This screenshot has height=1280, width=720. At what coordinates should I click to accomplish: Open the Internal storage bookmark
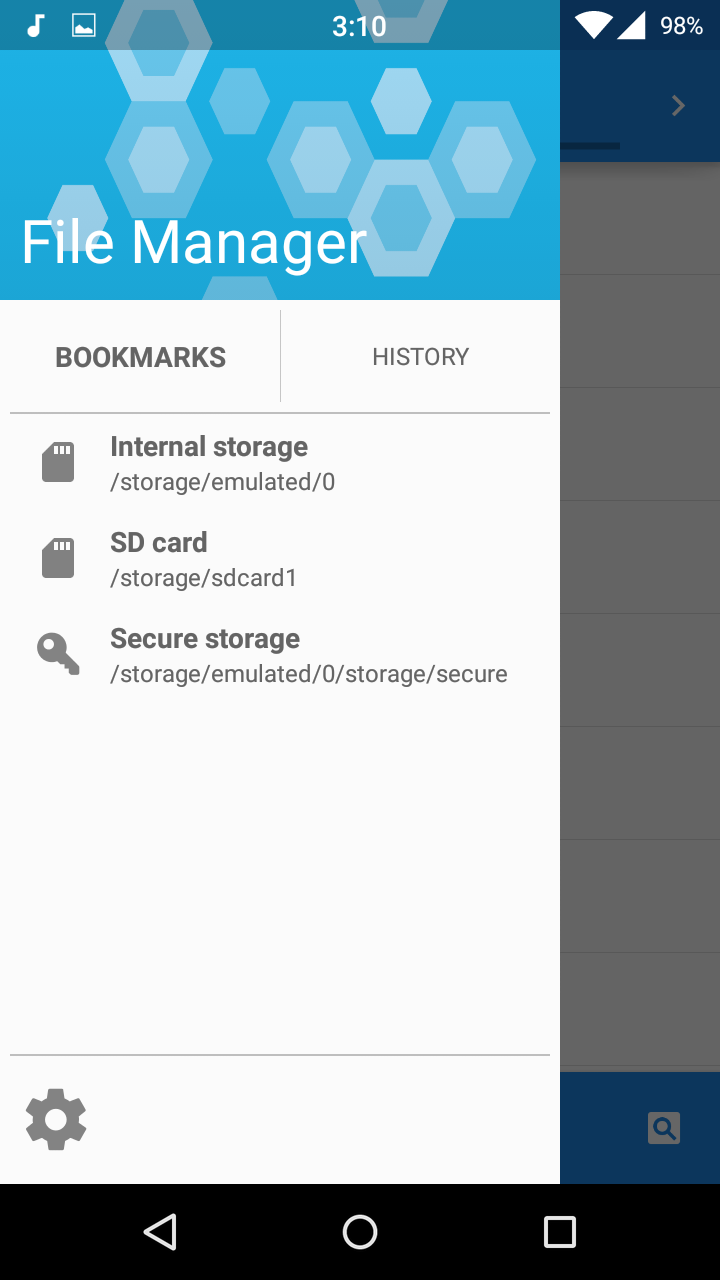[280, 463]
